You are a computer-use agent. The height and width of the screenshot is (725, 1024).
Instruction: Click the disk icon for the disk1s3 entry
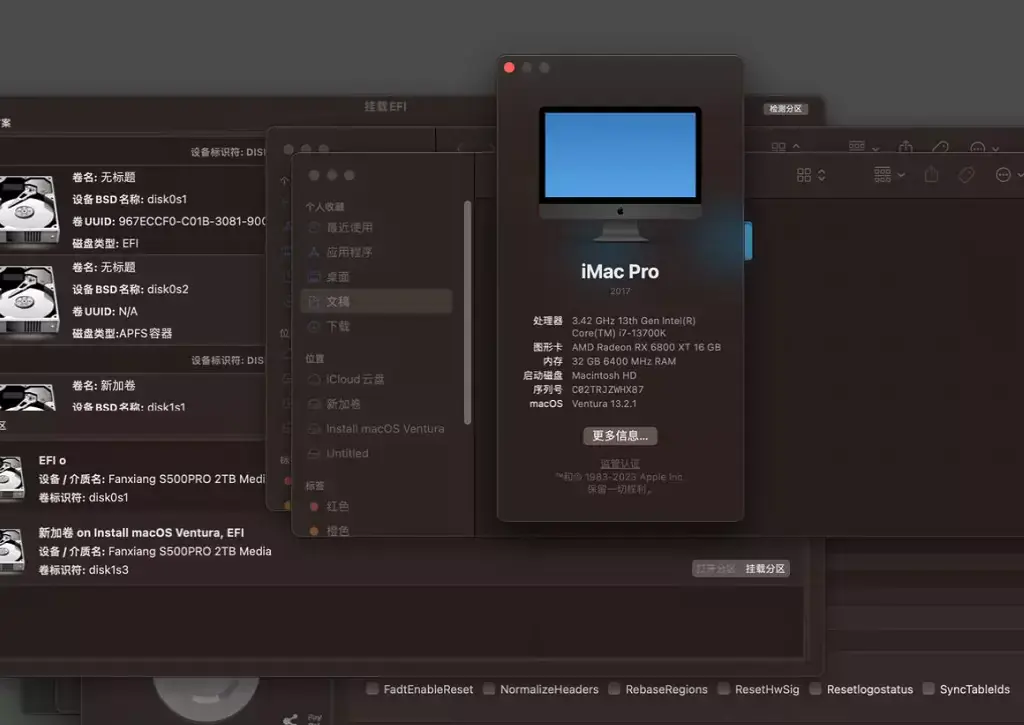(x=12, y=552)
